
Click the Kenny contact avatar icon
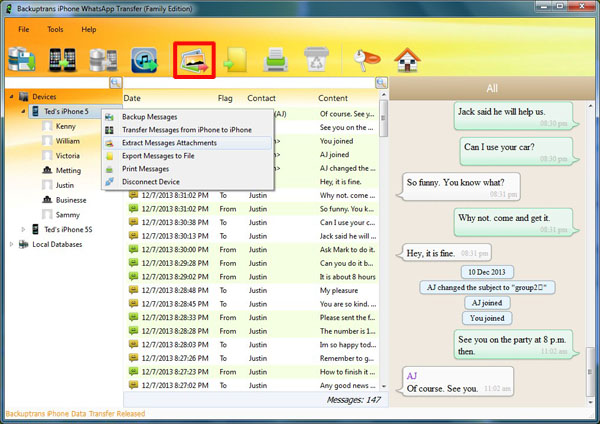[47, 126]
